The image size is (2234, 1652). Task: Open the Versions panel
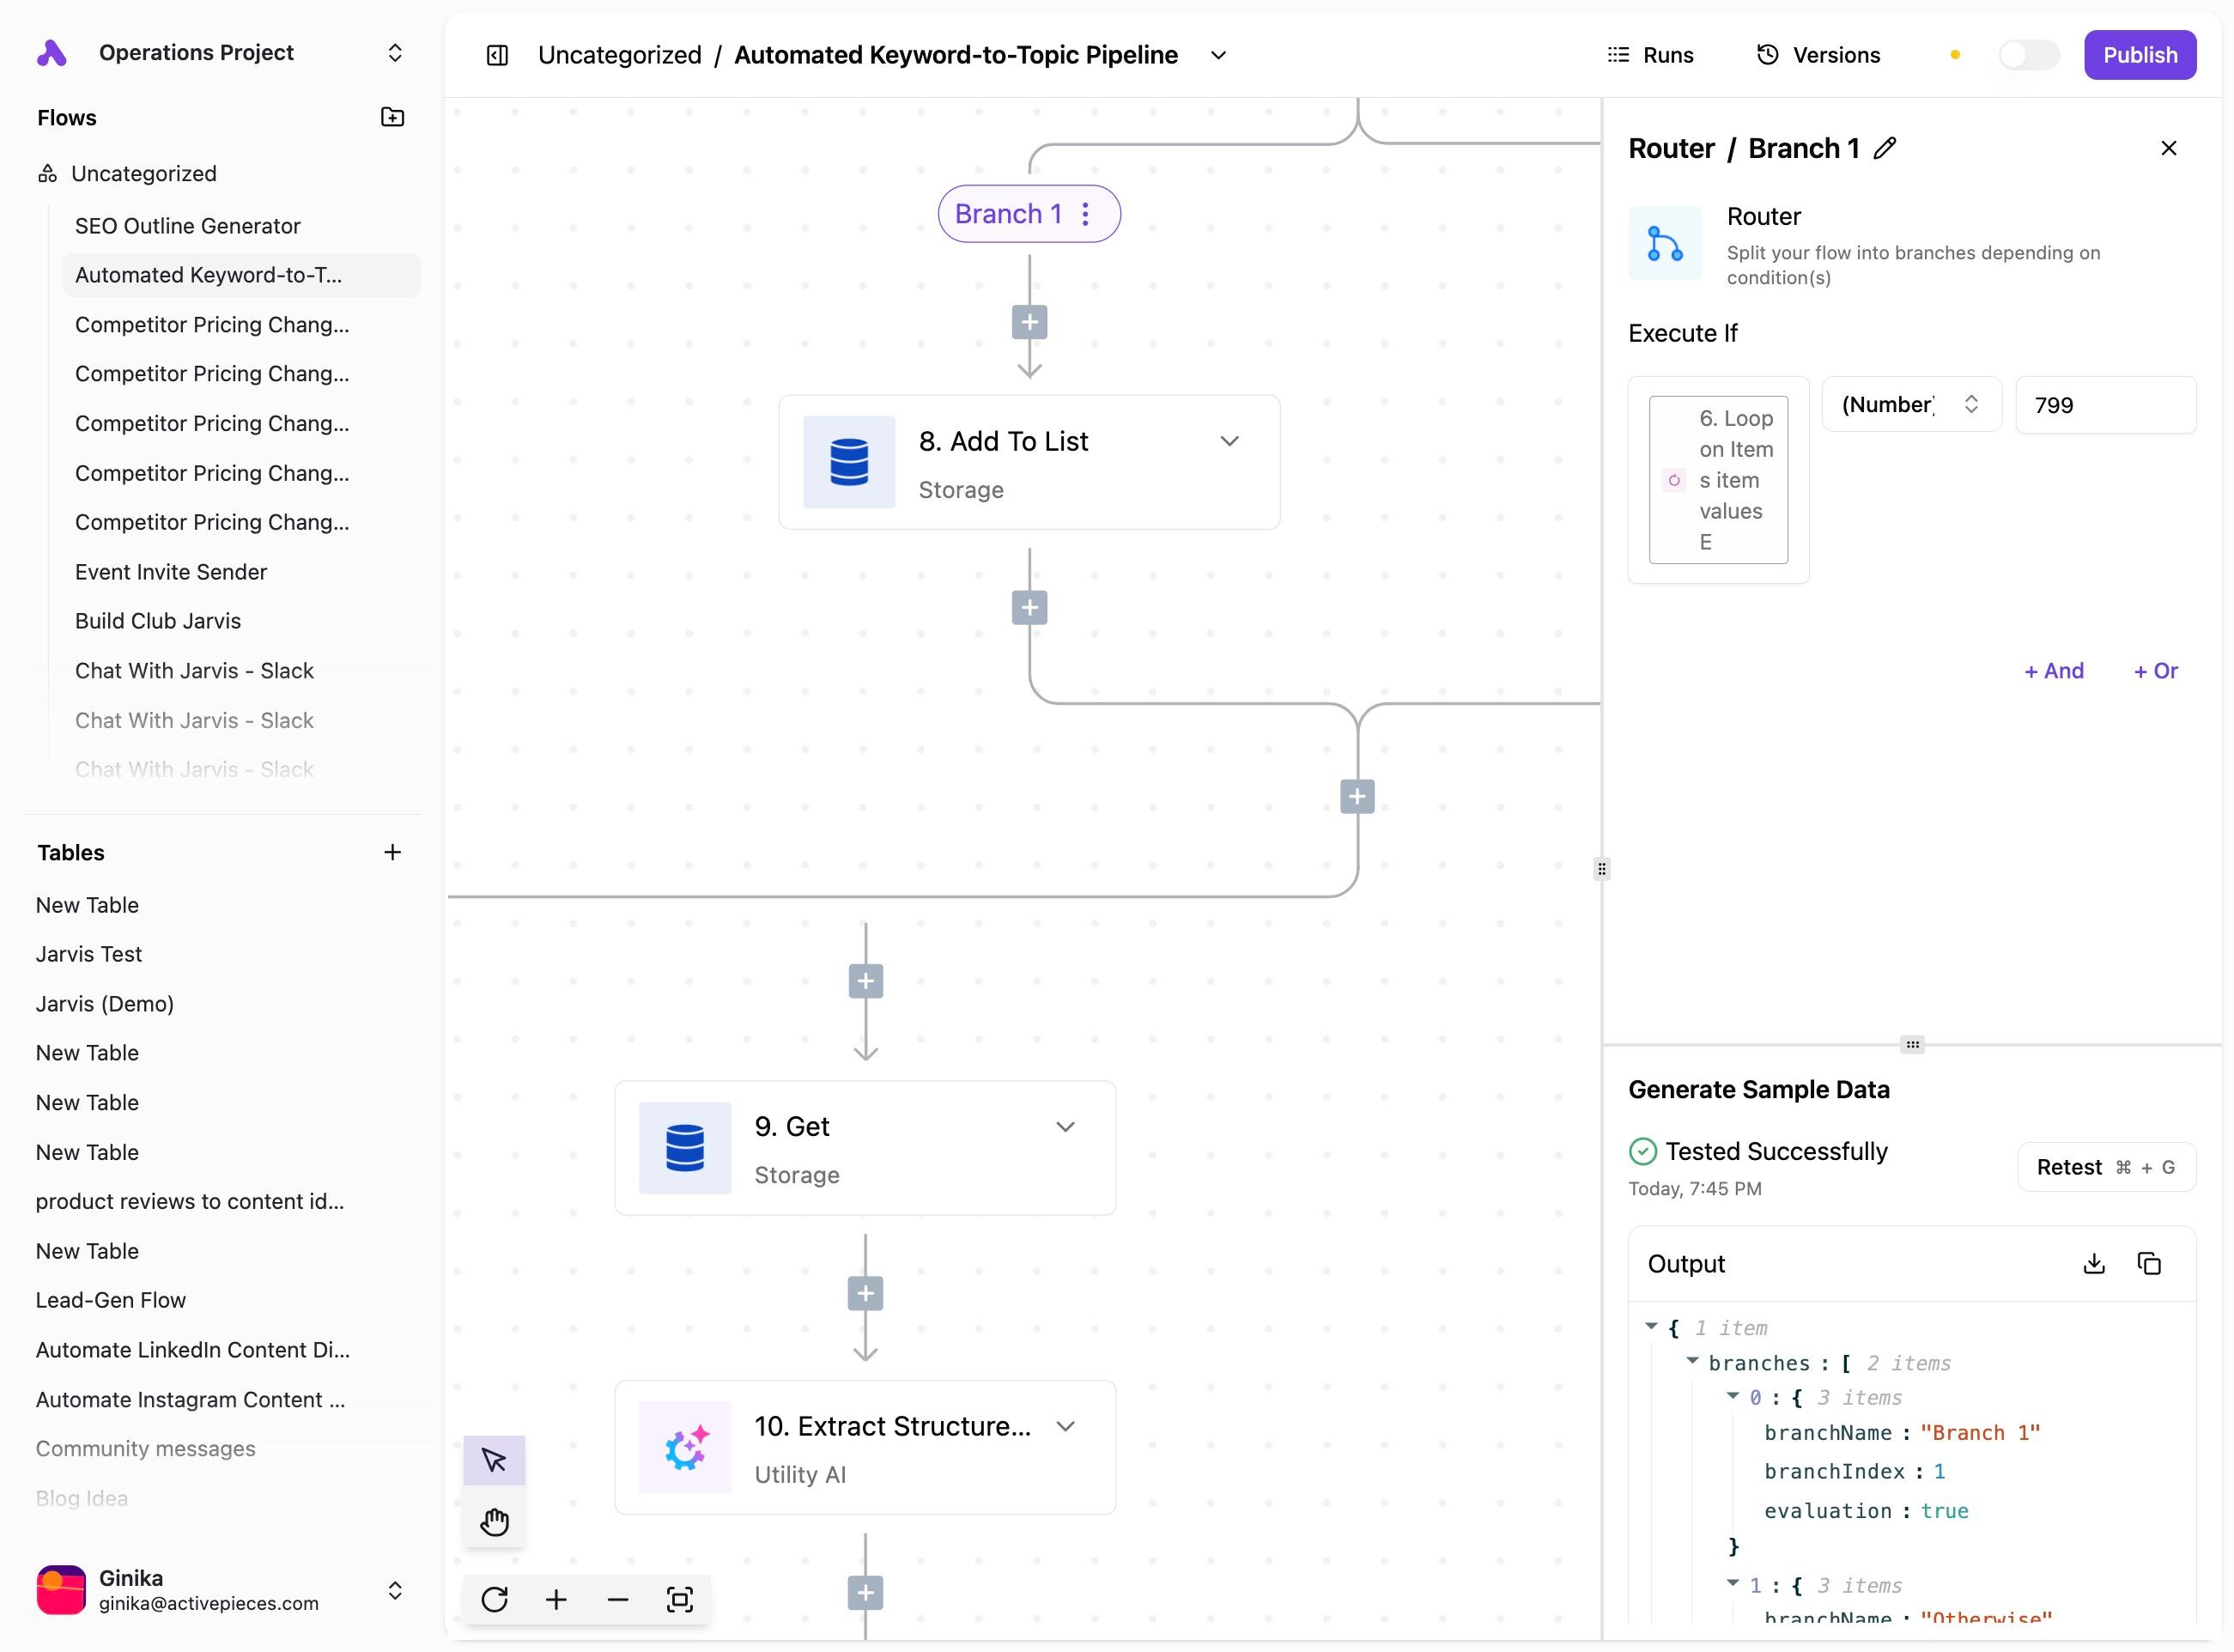pyautogui.click(x=1819, y=55)
